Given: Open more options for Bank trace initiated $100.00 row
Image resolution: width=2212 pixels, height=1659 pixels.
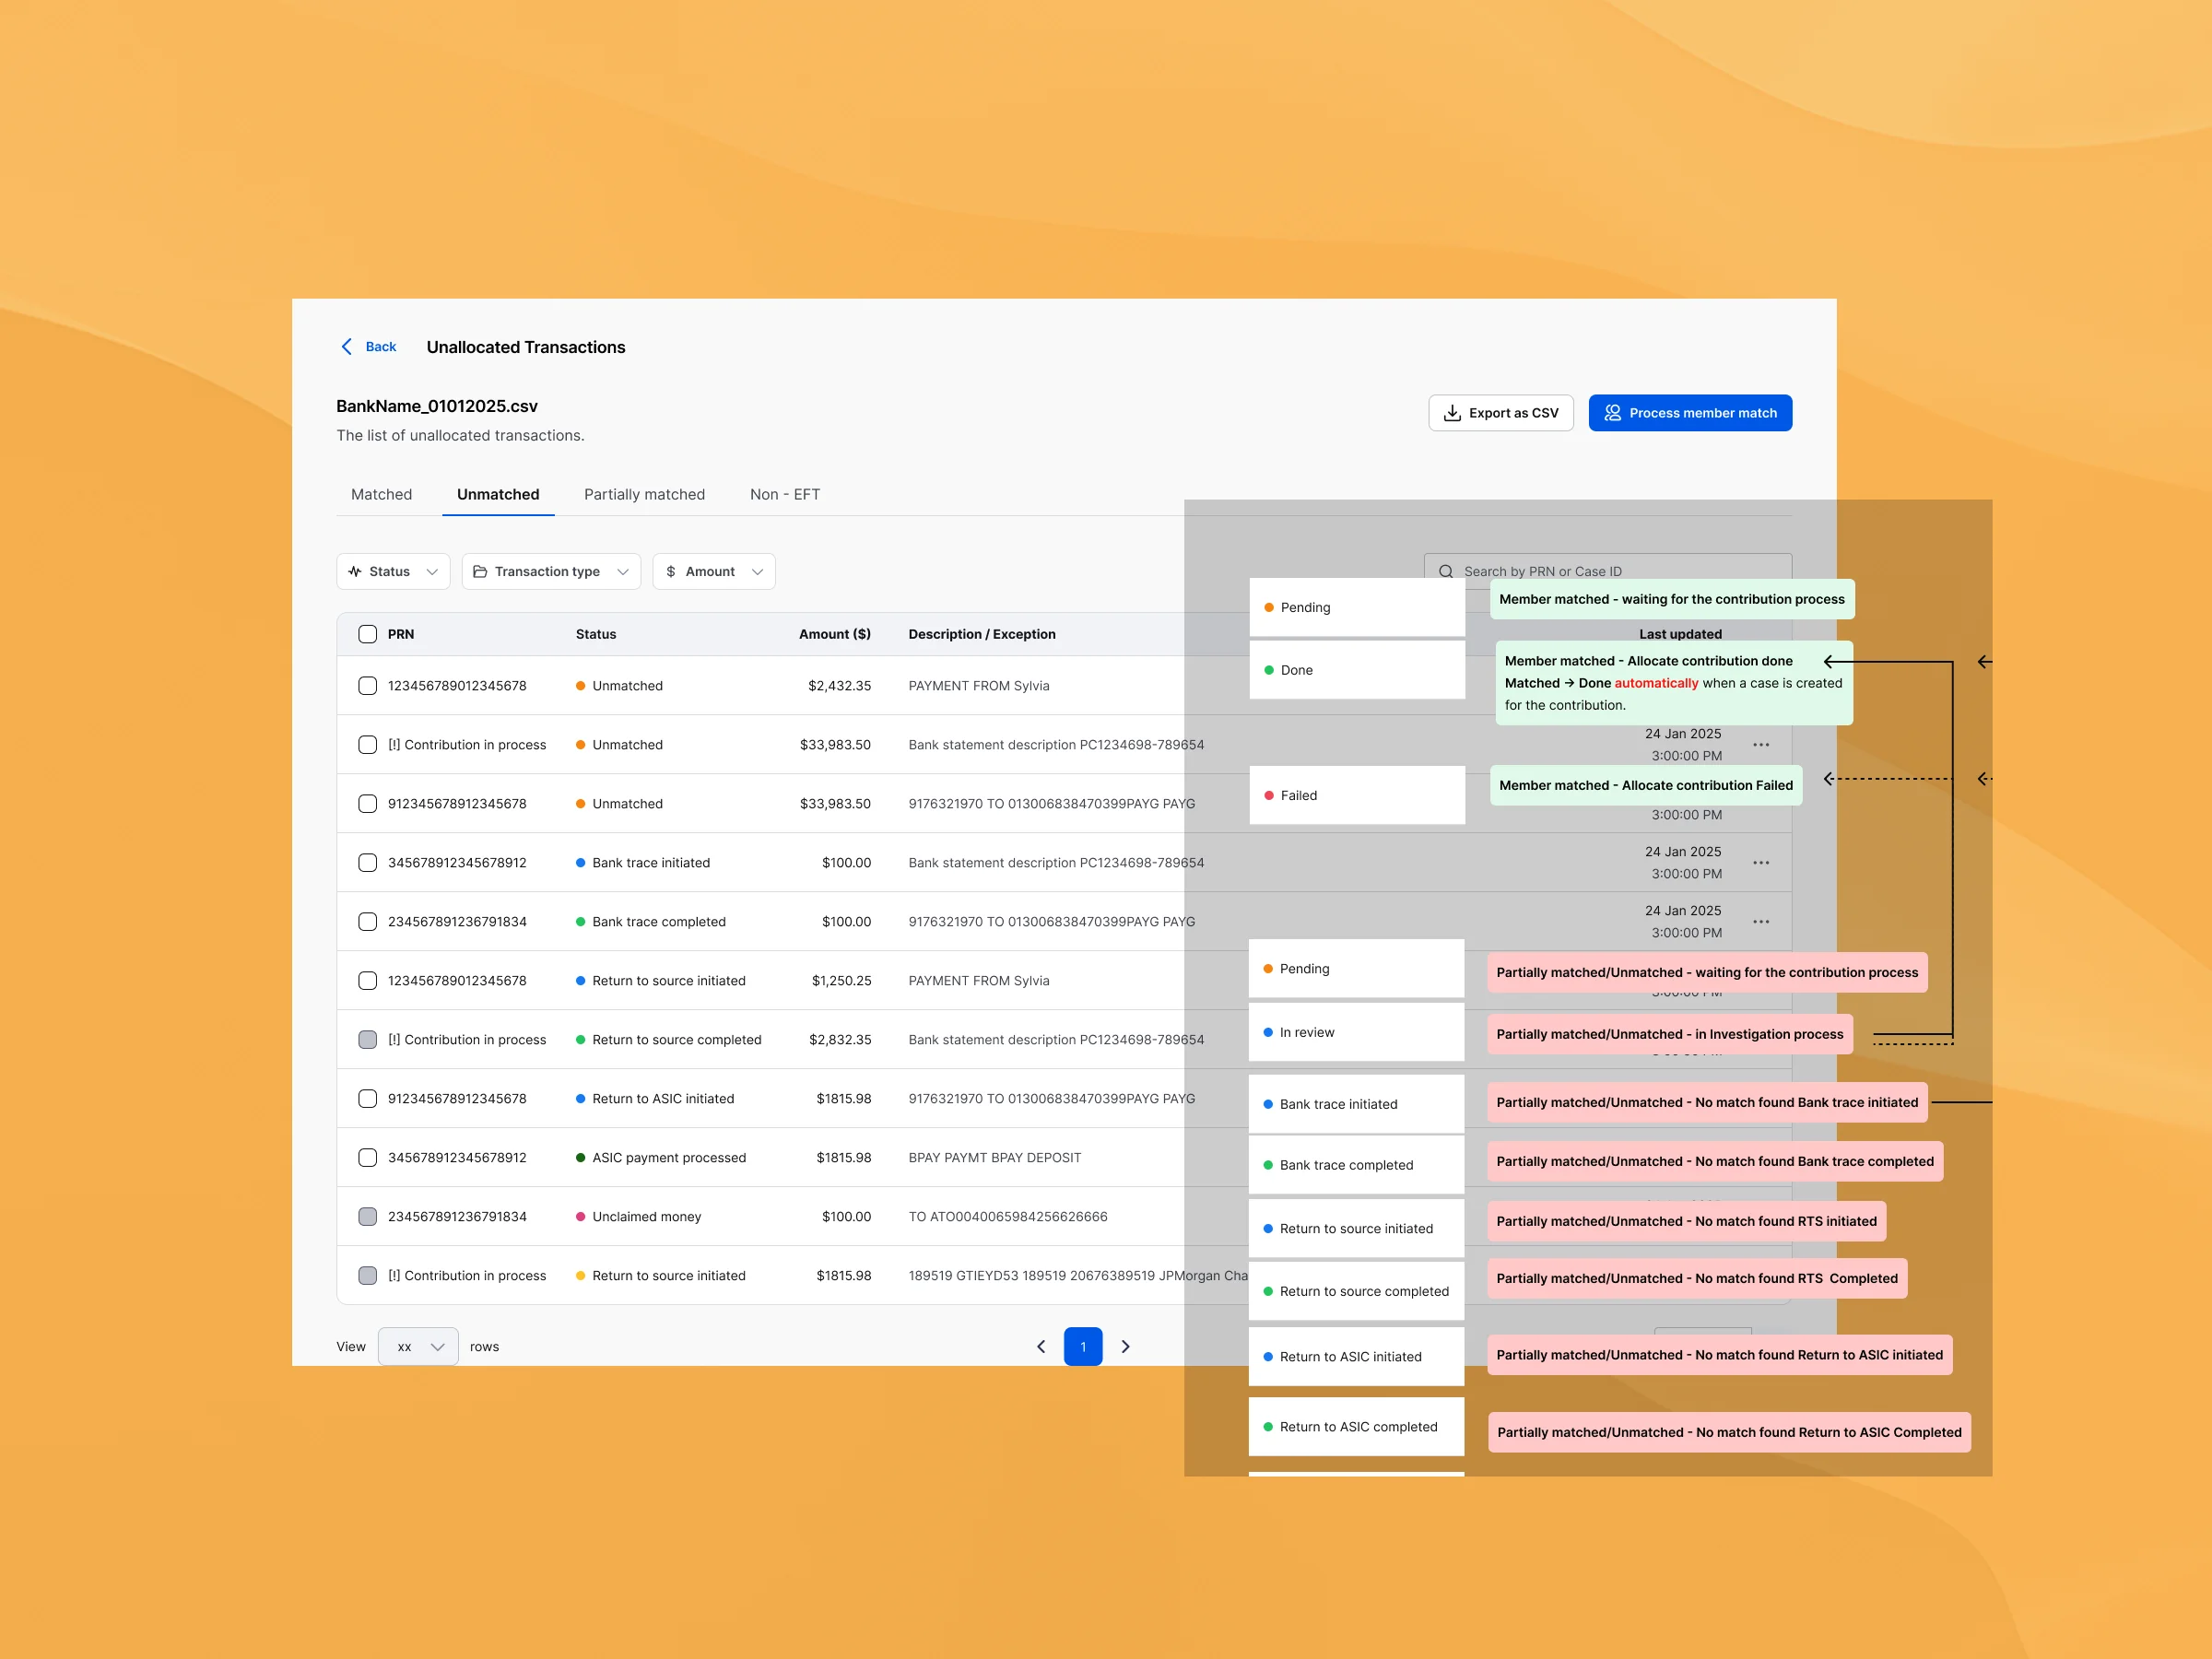Looking at the screenshot, I should (1761, 863).
